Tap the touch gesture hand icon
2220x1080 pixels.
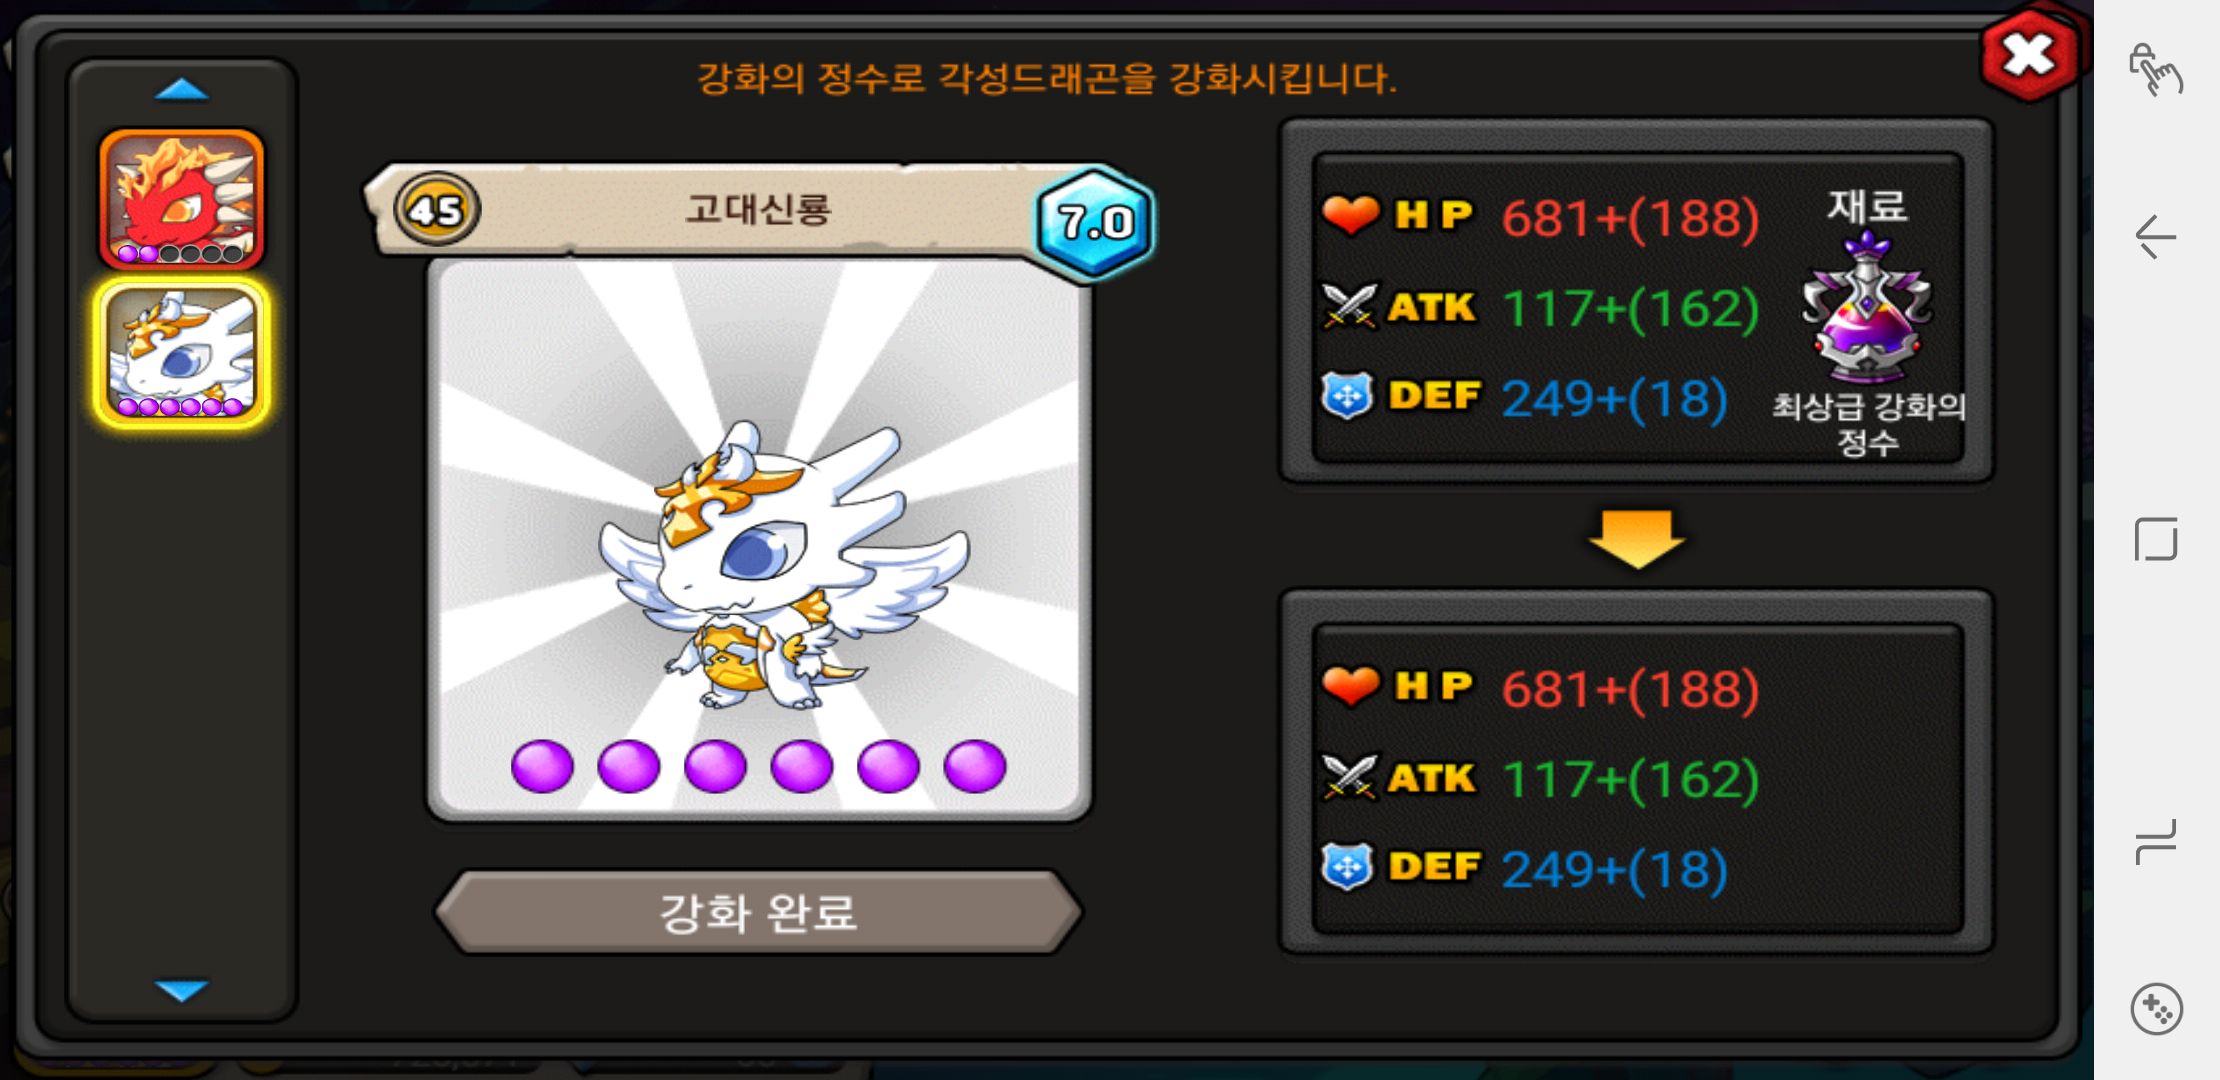(2155, 70)
